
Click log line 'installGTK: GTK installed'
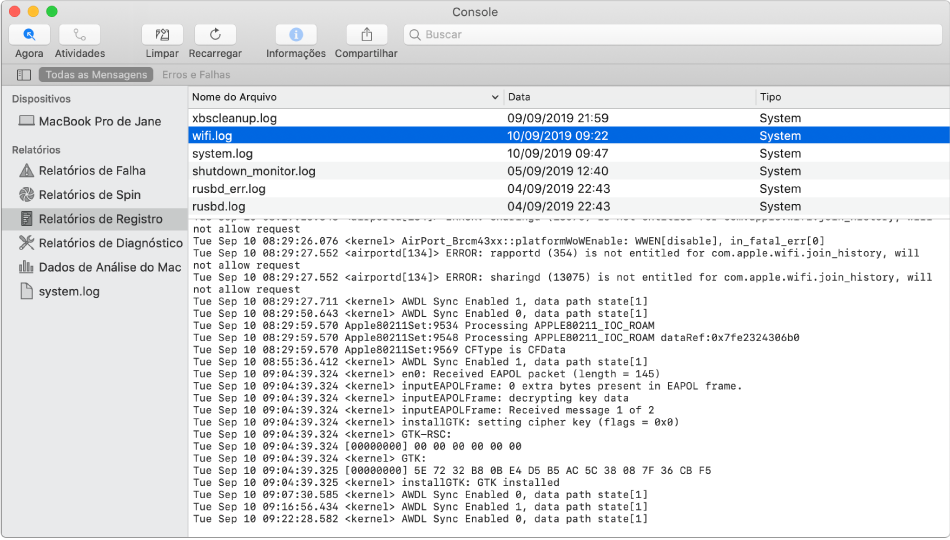coord(376,482)
